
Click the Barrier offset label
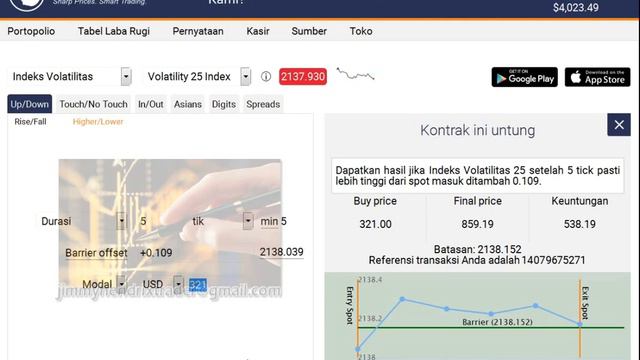pos(96,253)
